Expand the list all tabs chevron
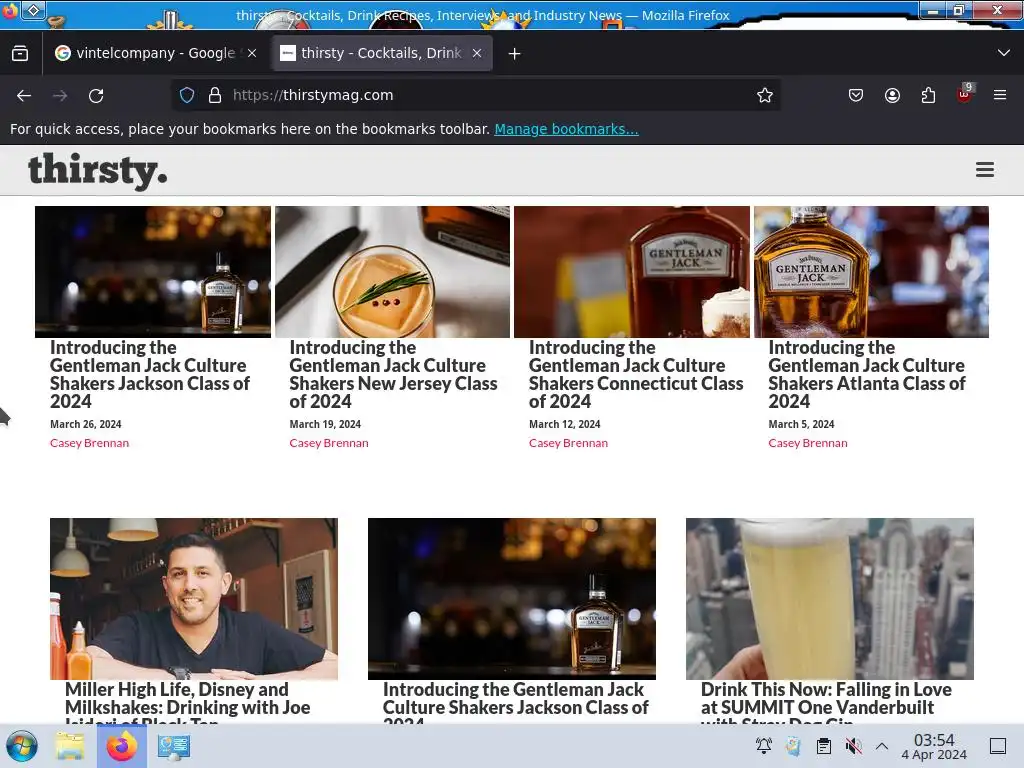This screenshot has height=768, width=1024. click(1004, 53)
